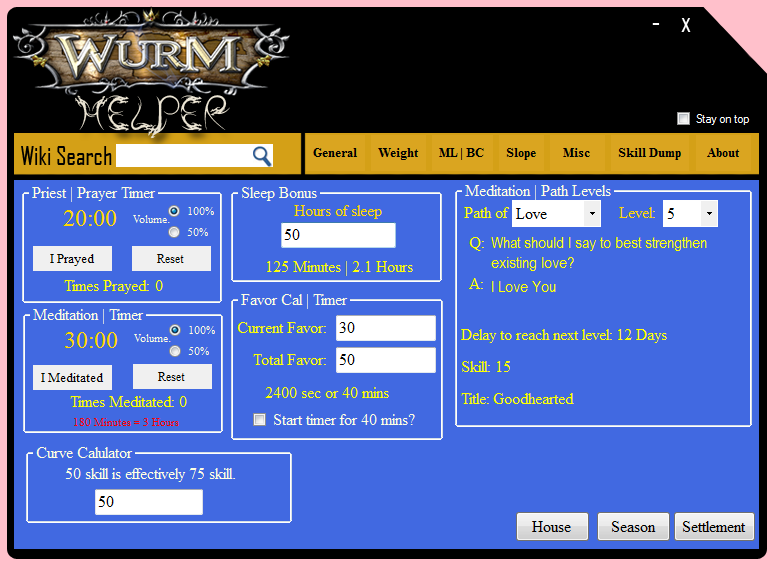Click the 125 Minutes | 2.1 Hours text

339,267
